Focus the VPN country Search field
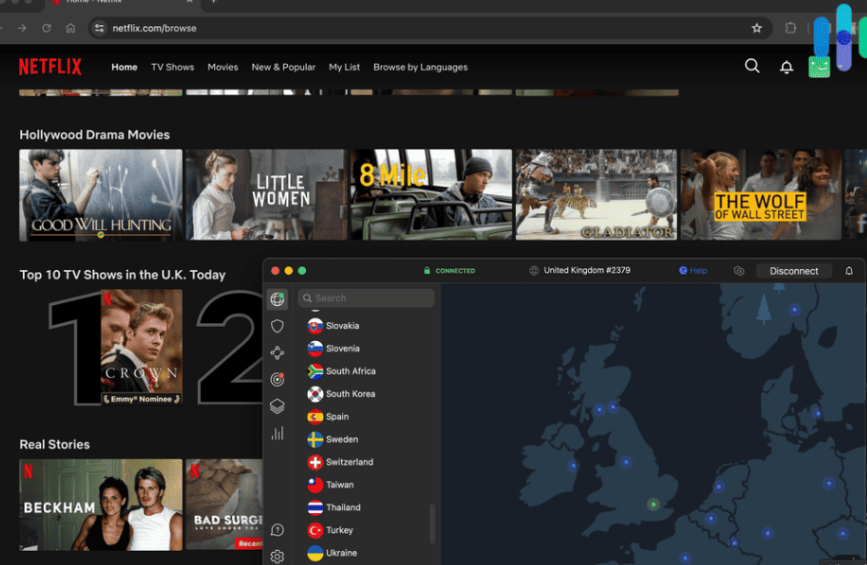The height and width of the screenshot is (565, 867). pos(366,298)
